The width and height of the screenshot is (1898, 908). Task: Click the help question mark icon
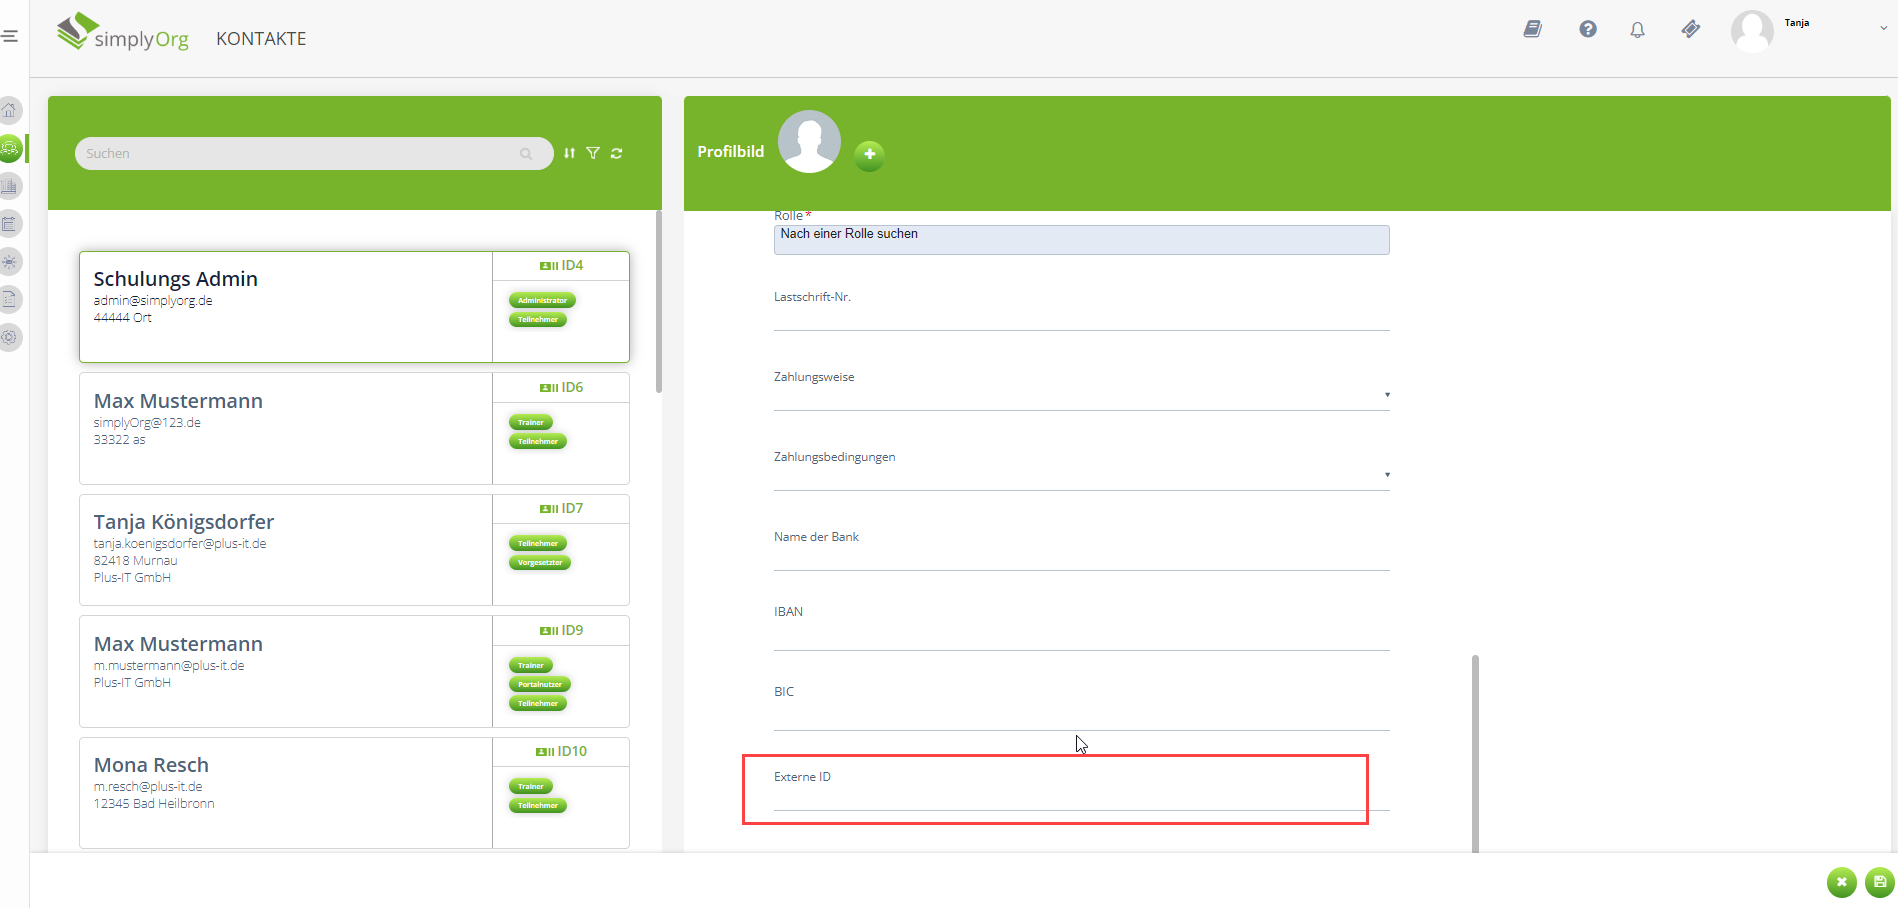tap(1588, 29)
